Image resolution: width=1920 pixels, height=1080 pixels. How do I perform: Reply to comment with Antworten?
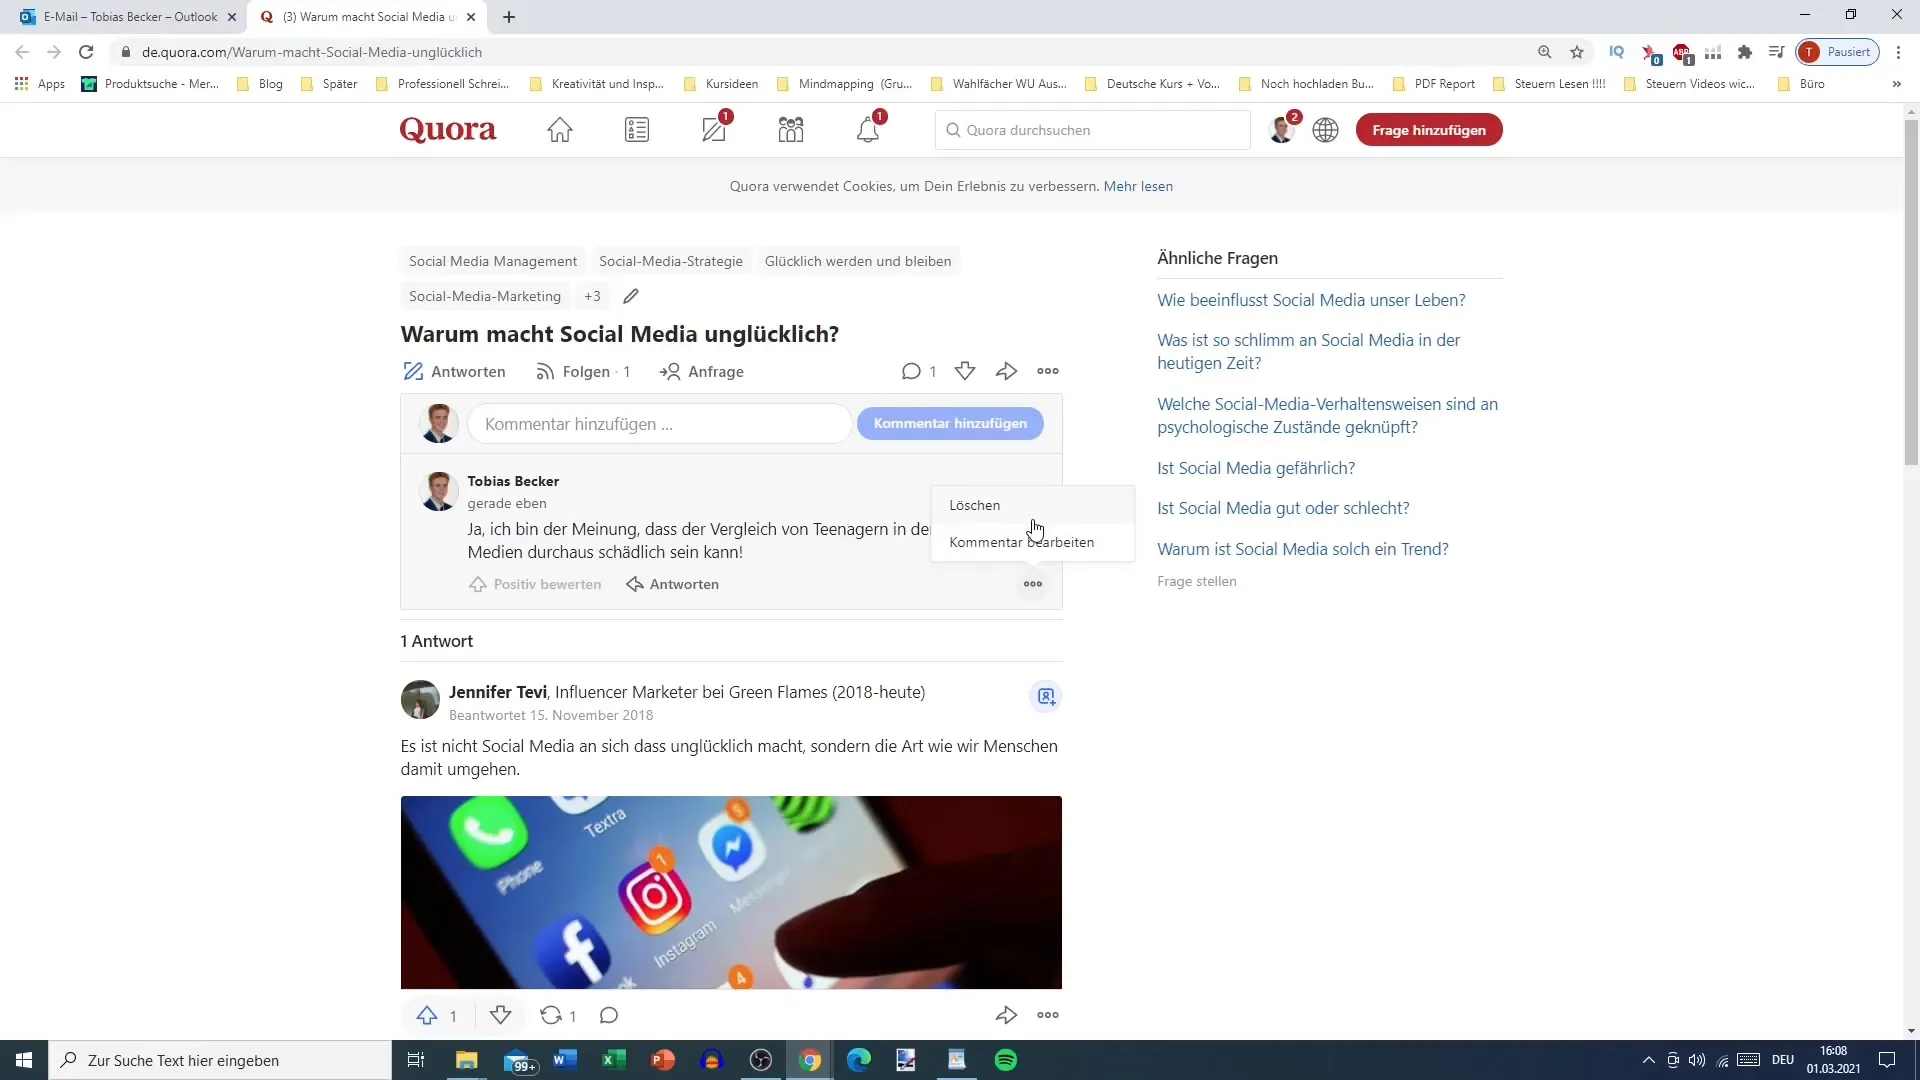[x=672, y=584]
